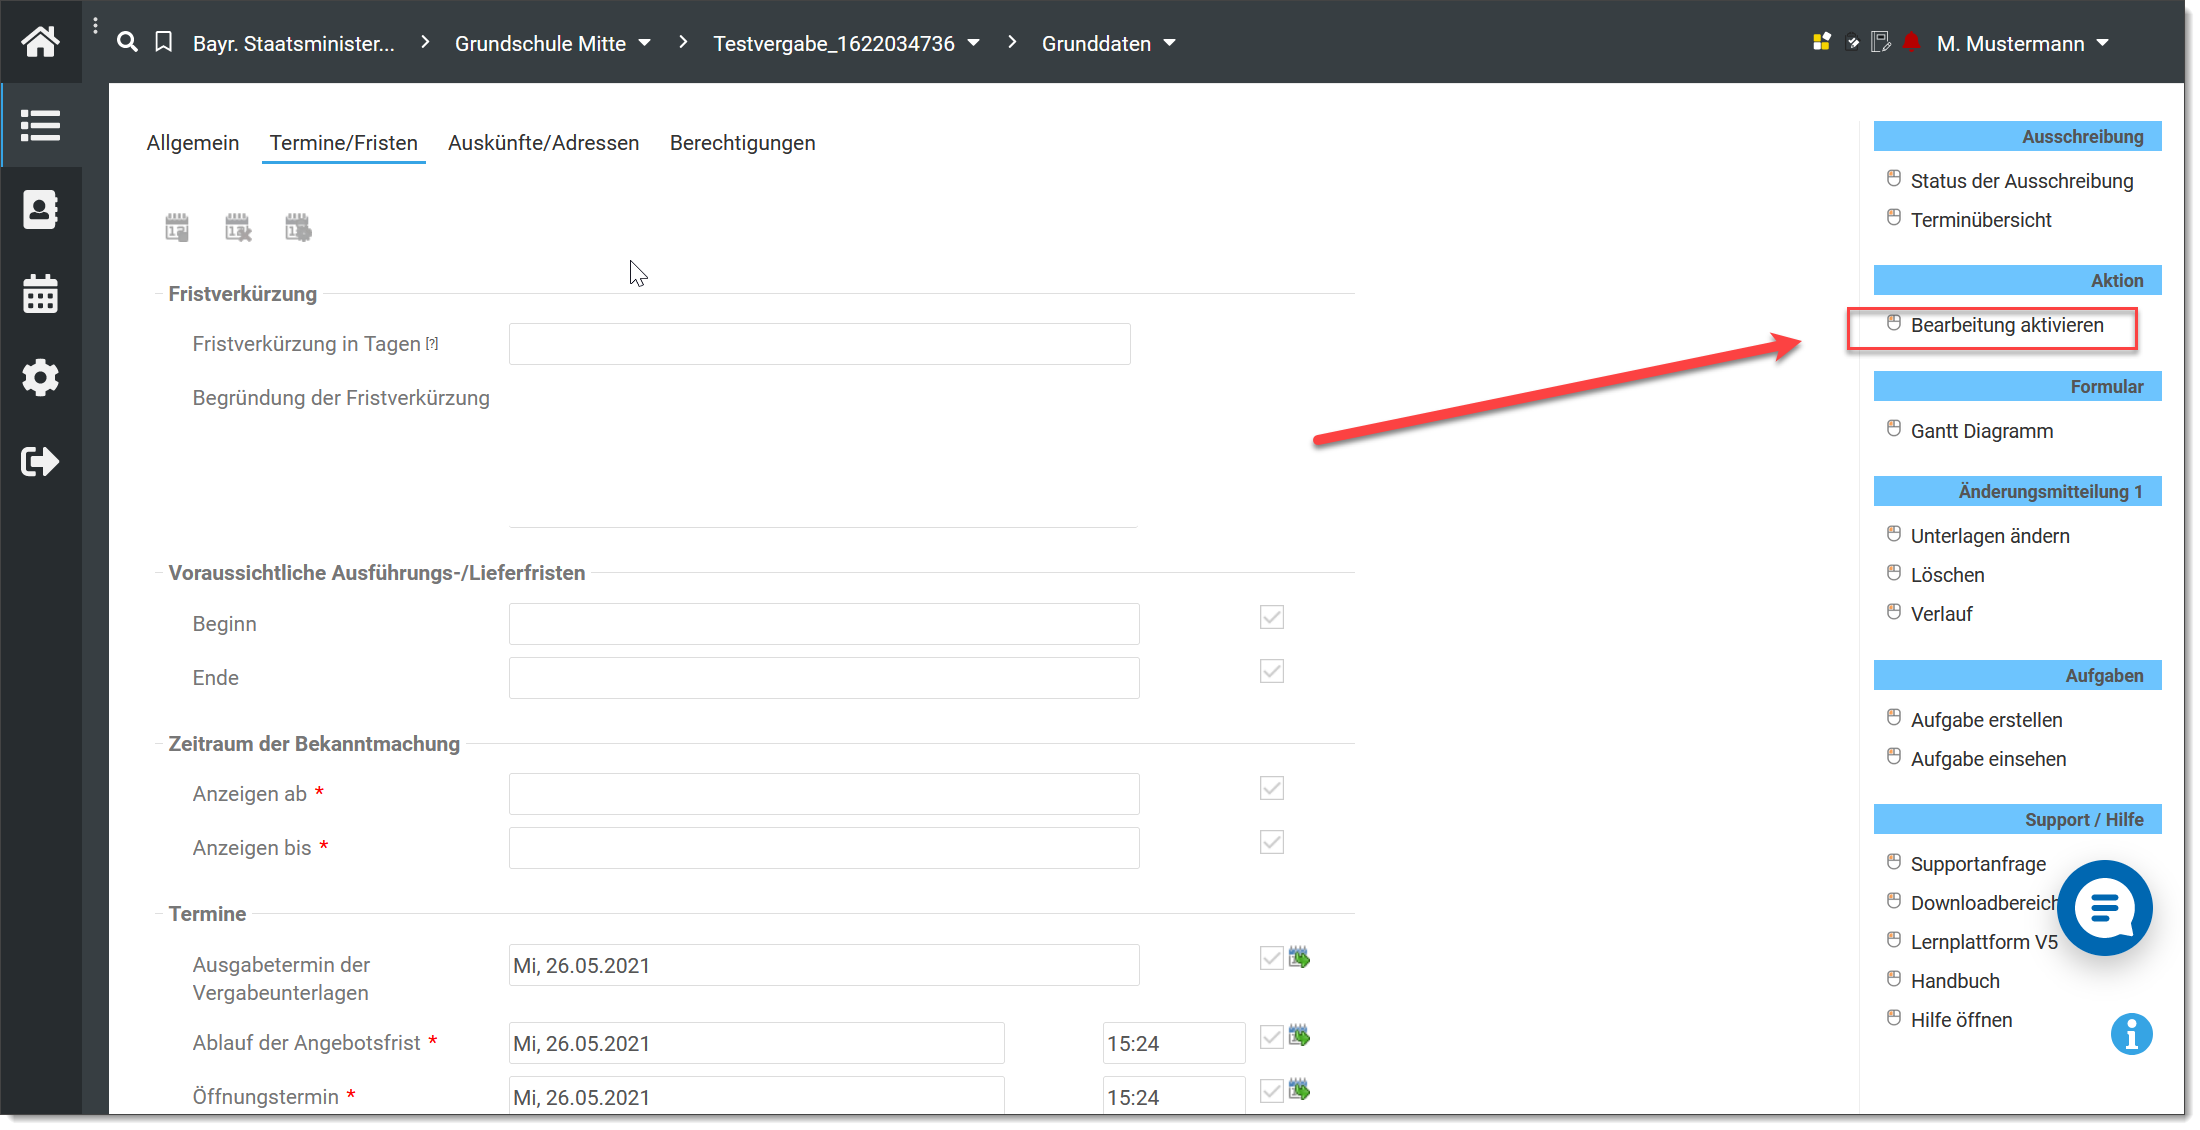The height and width of the screenshot is (1130, 2200).
Task: Click the search magnifier icon
Action: [127, 42]
